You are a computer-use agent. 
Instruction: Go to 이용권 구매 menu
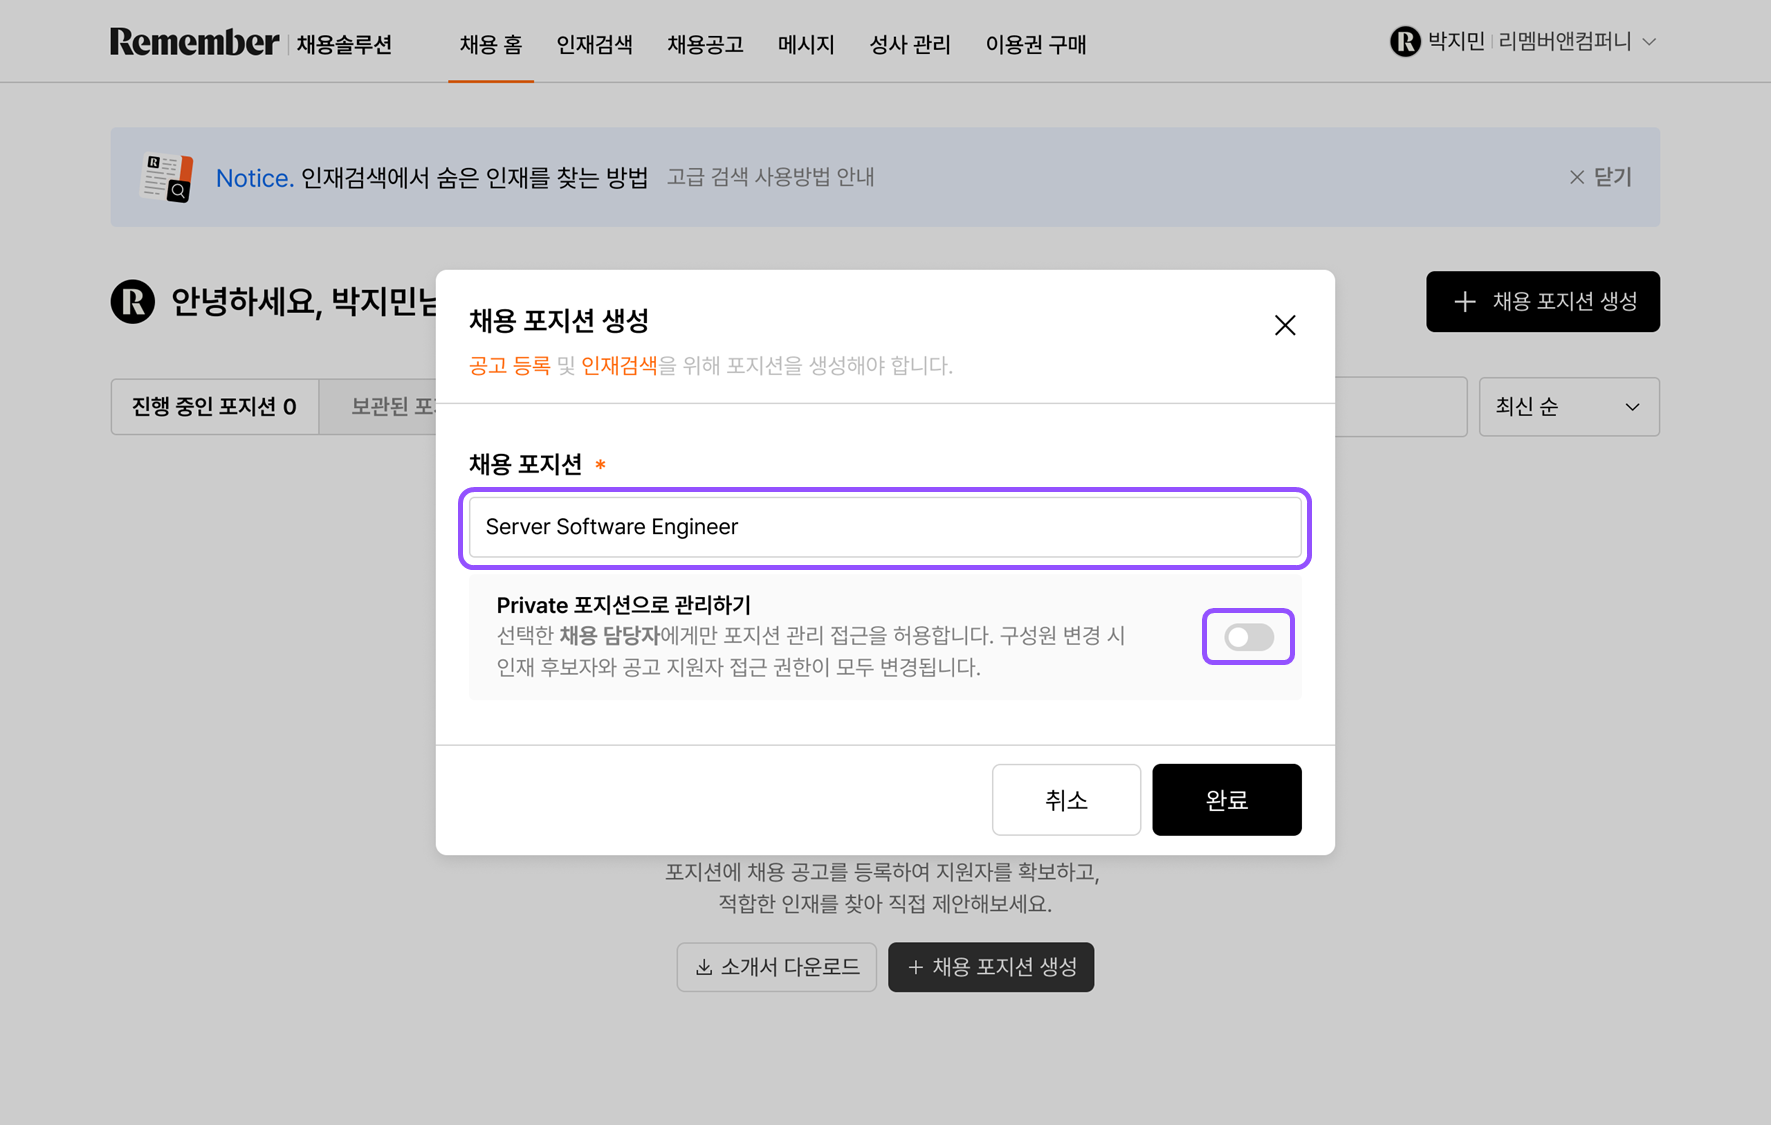pos(1035,45)
